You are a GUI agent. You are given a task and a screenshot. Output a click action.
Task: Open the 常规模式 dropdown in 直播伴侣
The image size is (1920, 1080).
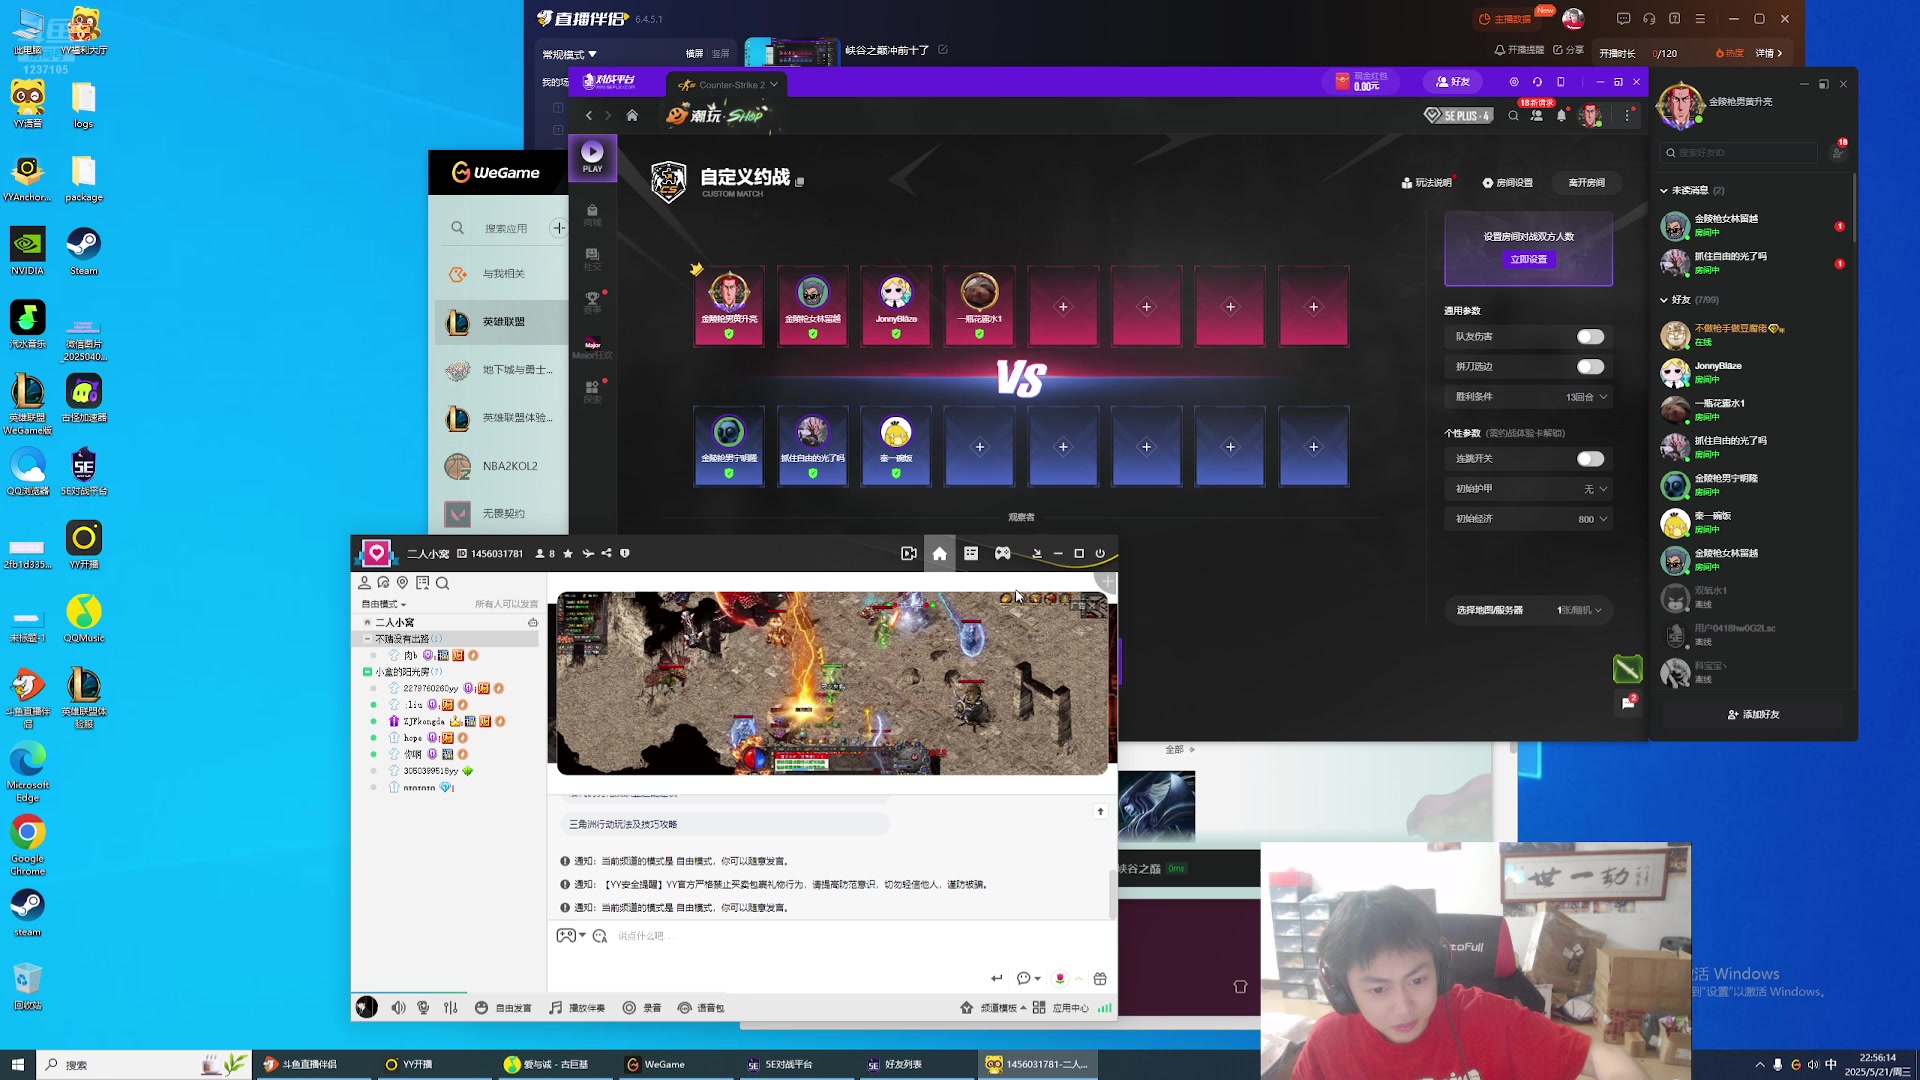point(569,54)
